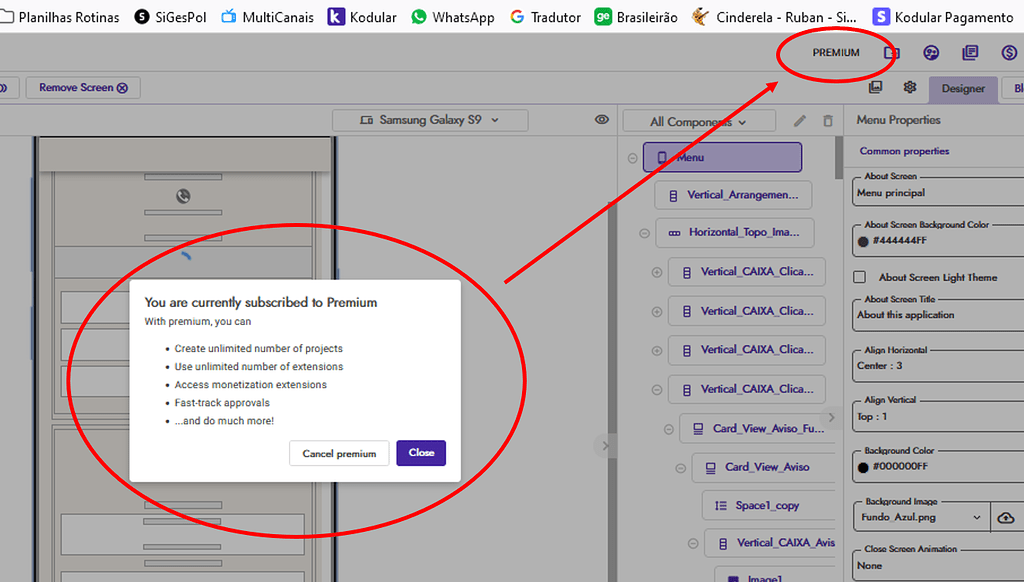The height and width of the screenshot is (582, 1024).
Task: Open the Kodular Pagamento bookmark
Action: (x=943, y=17)
